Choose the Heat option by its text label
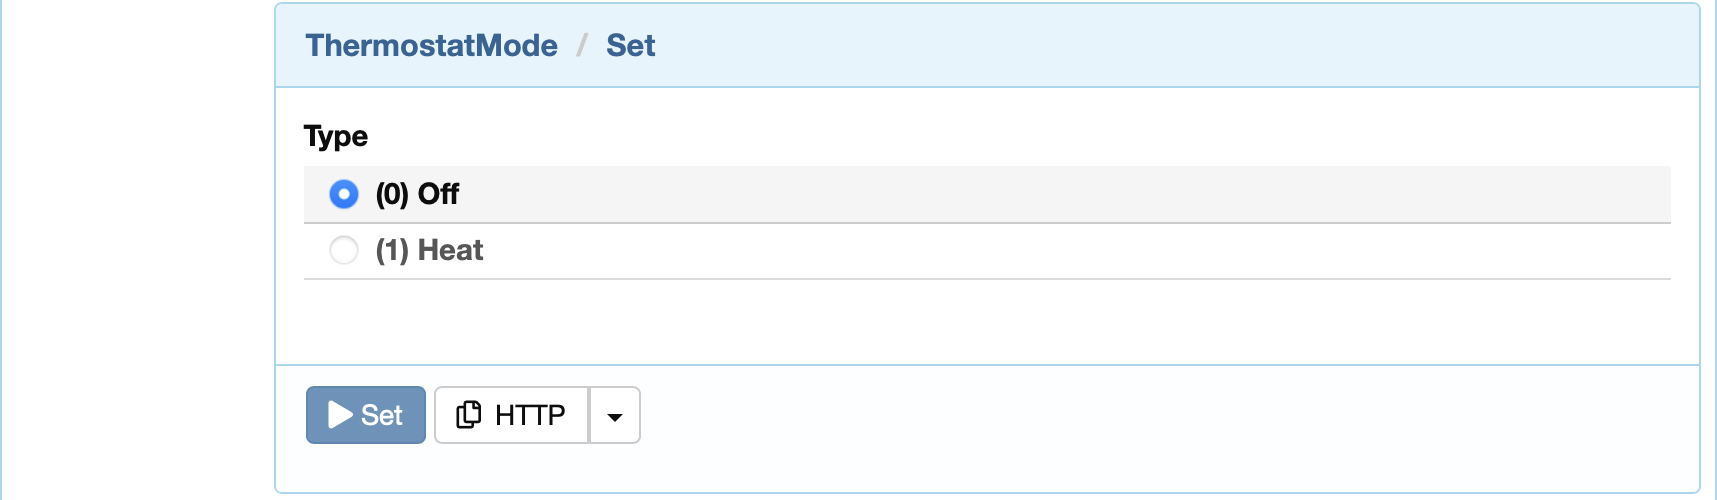1717x500 pixels. 429,250
